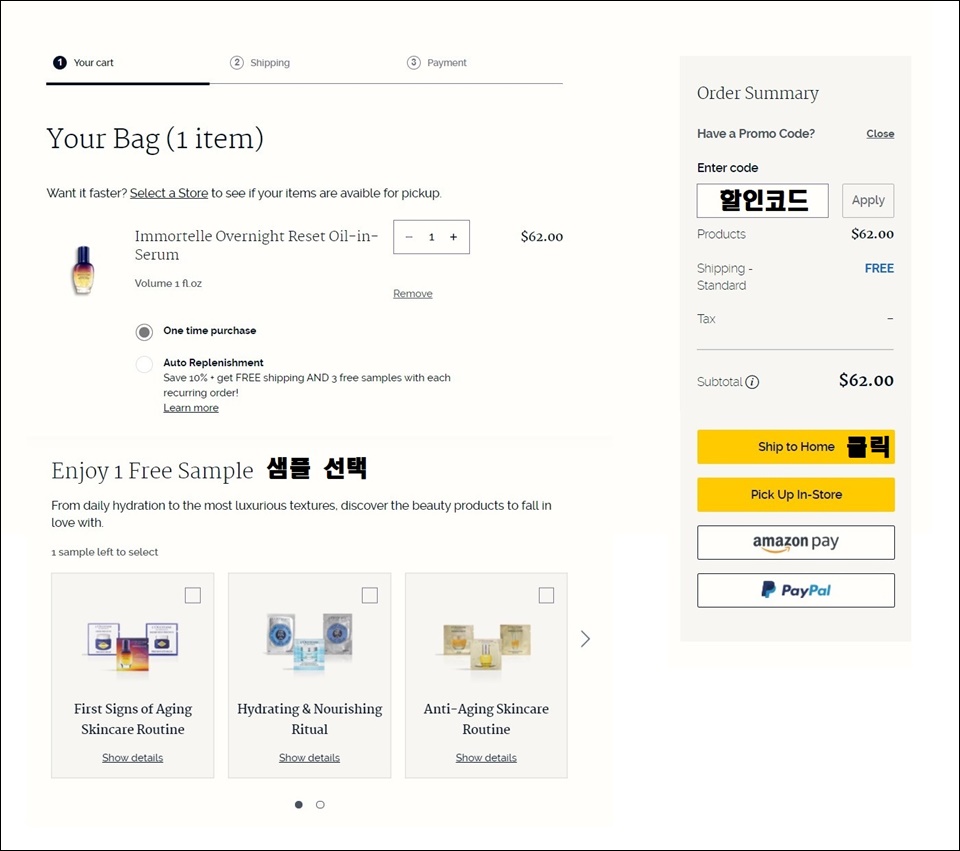Pay with Amazon Pay

coord(796,542)
